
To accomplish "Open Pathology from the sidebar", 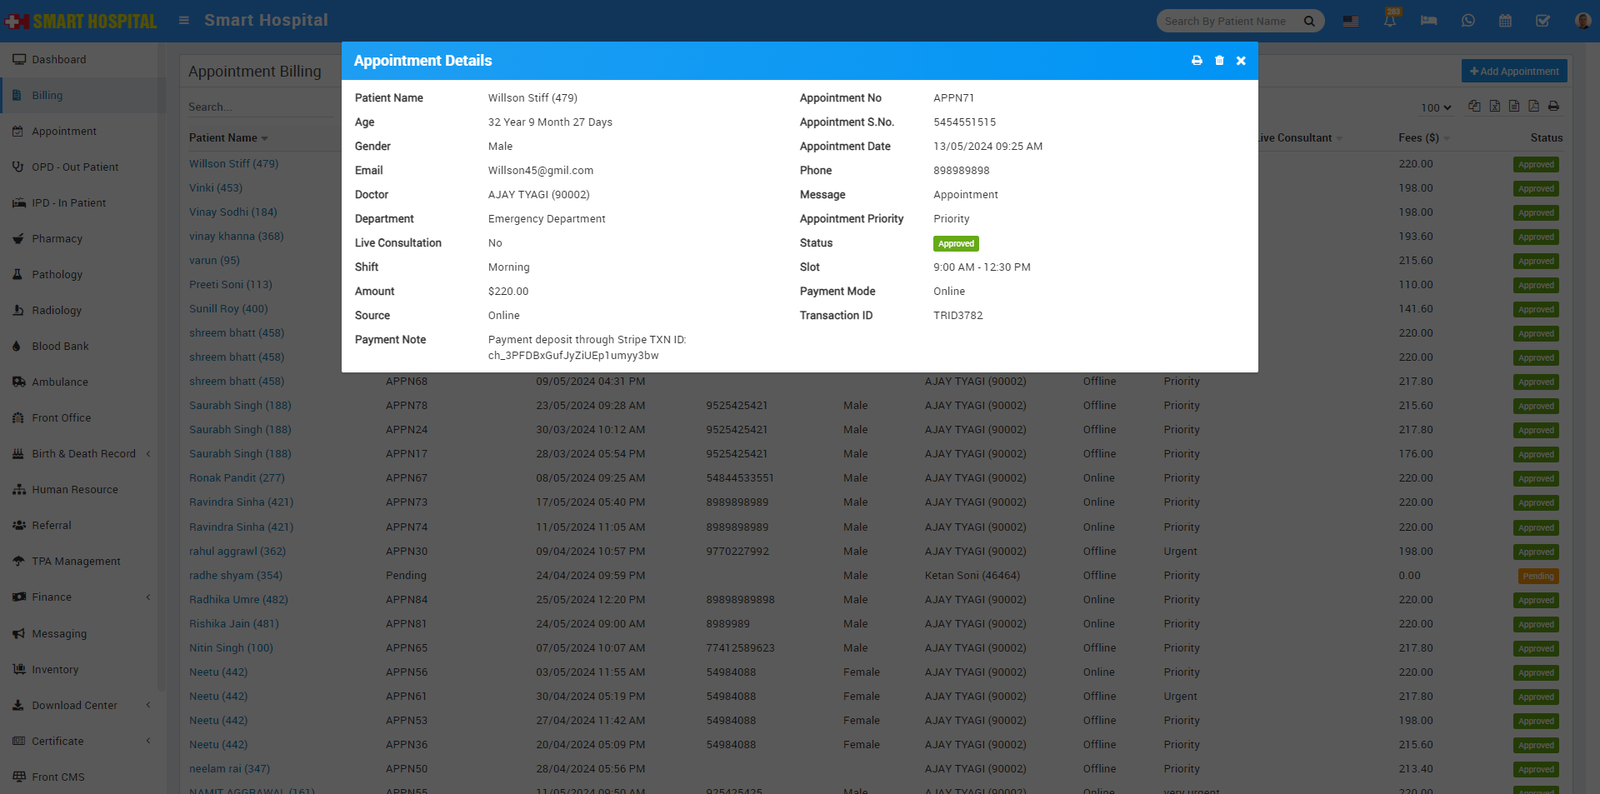I will click(57, 275).
